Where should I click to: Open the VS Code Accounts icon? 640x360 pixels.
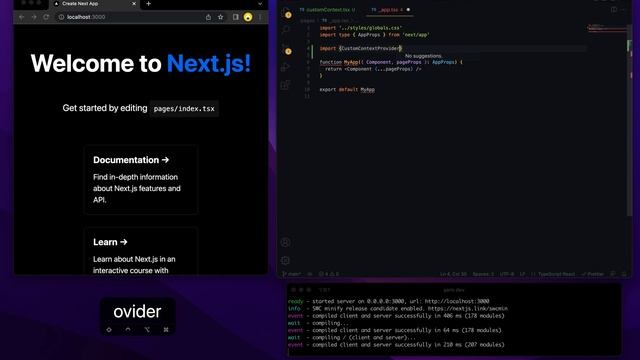286,242
